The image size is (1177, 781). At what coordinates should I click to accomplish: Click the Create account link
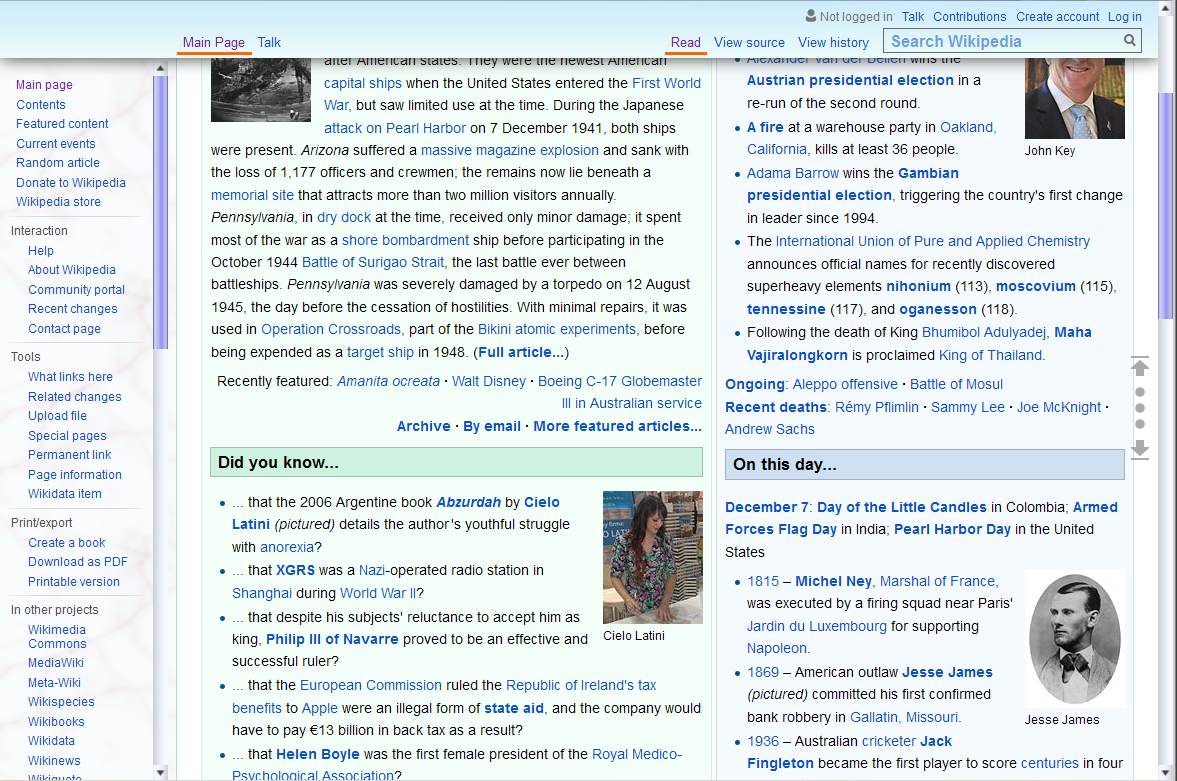[1057, 17]
